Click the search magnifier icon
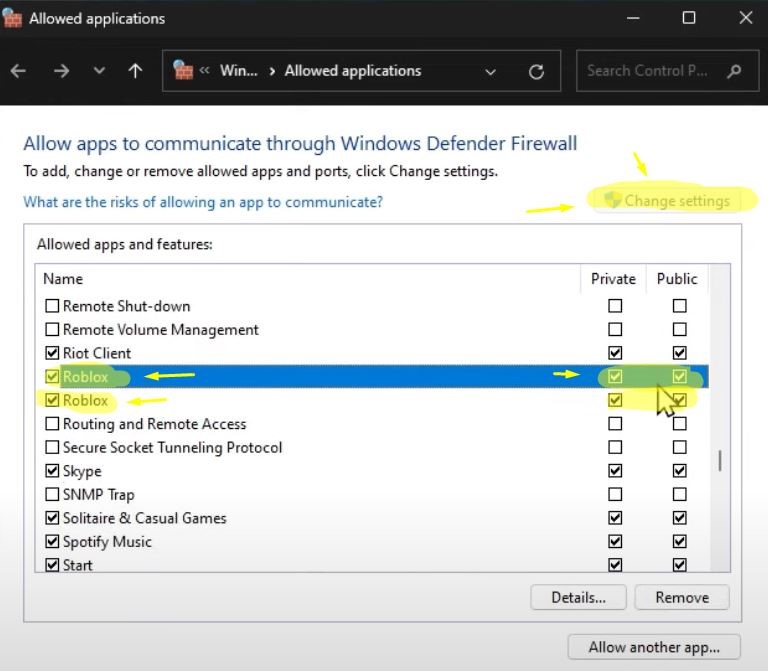This screenshot has width=768, height=671. [734, 72]
